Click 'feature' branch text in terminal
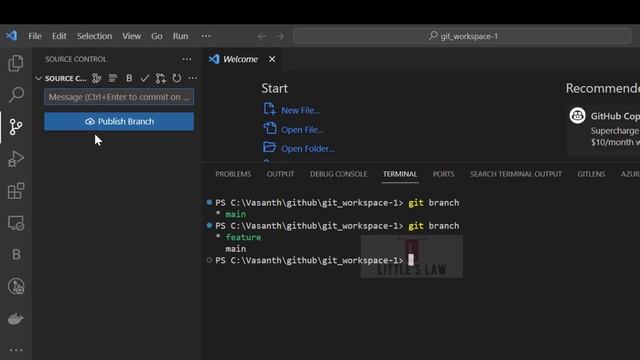The height and width of the screenshot is (360, 640). point(243,237)
